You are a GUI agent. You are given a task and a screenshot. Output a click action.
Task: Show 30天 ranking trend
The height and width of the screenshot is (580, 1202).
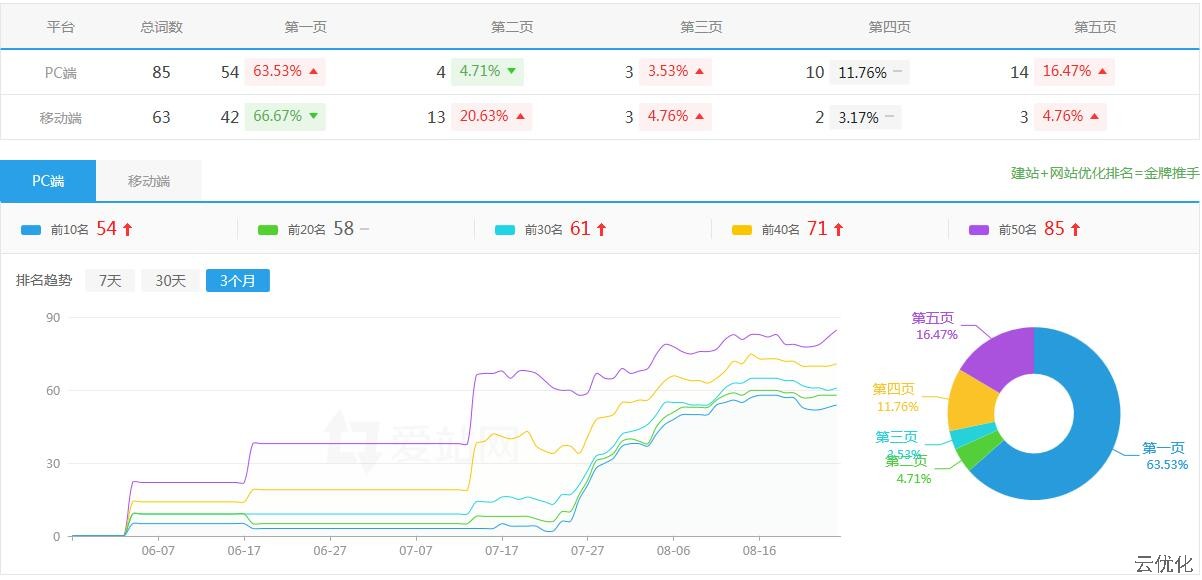coord(170,281)
